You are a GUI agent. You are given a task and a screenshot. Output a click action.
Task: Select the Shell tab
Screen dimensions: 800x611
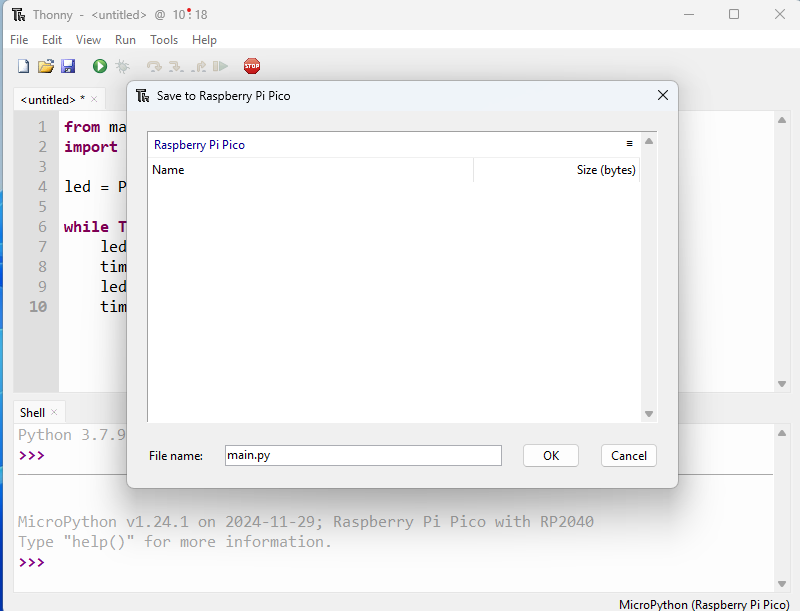click(31, 412)
